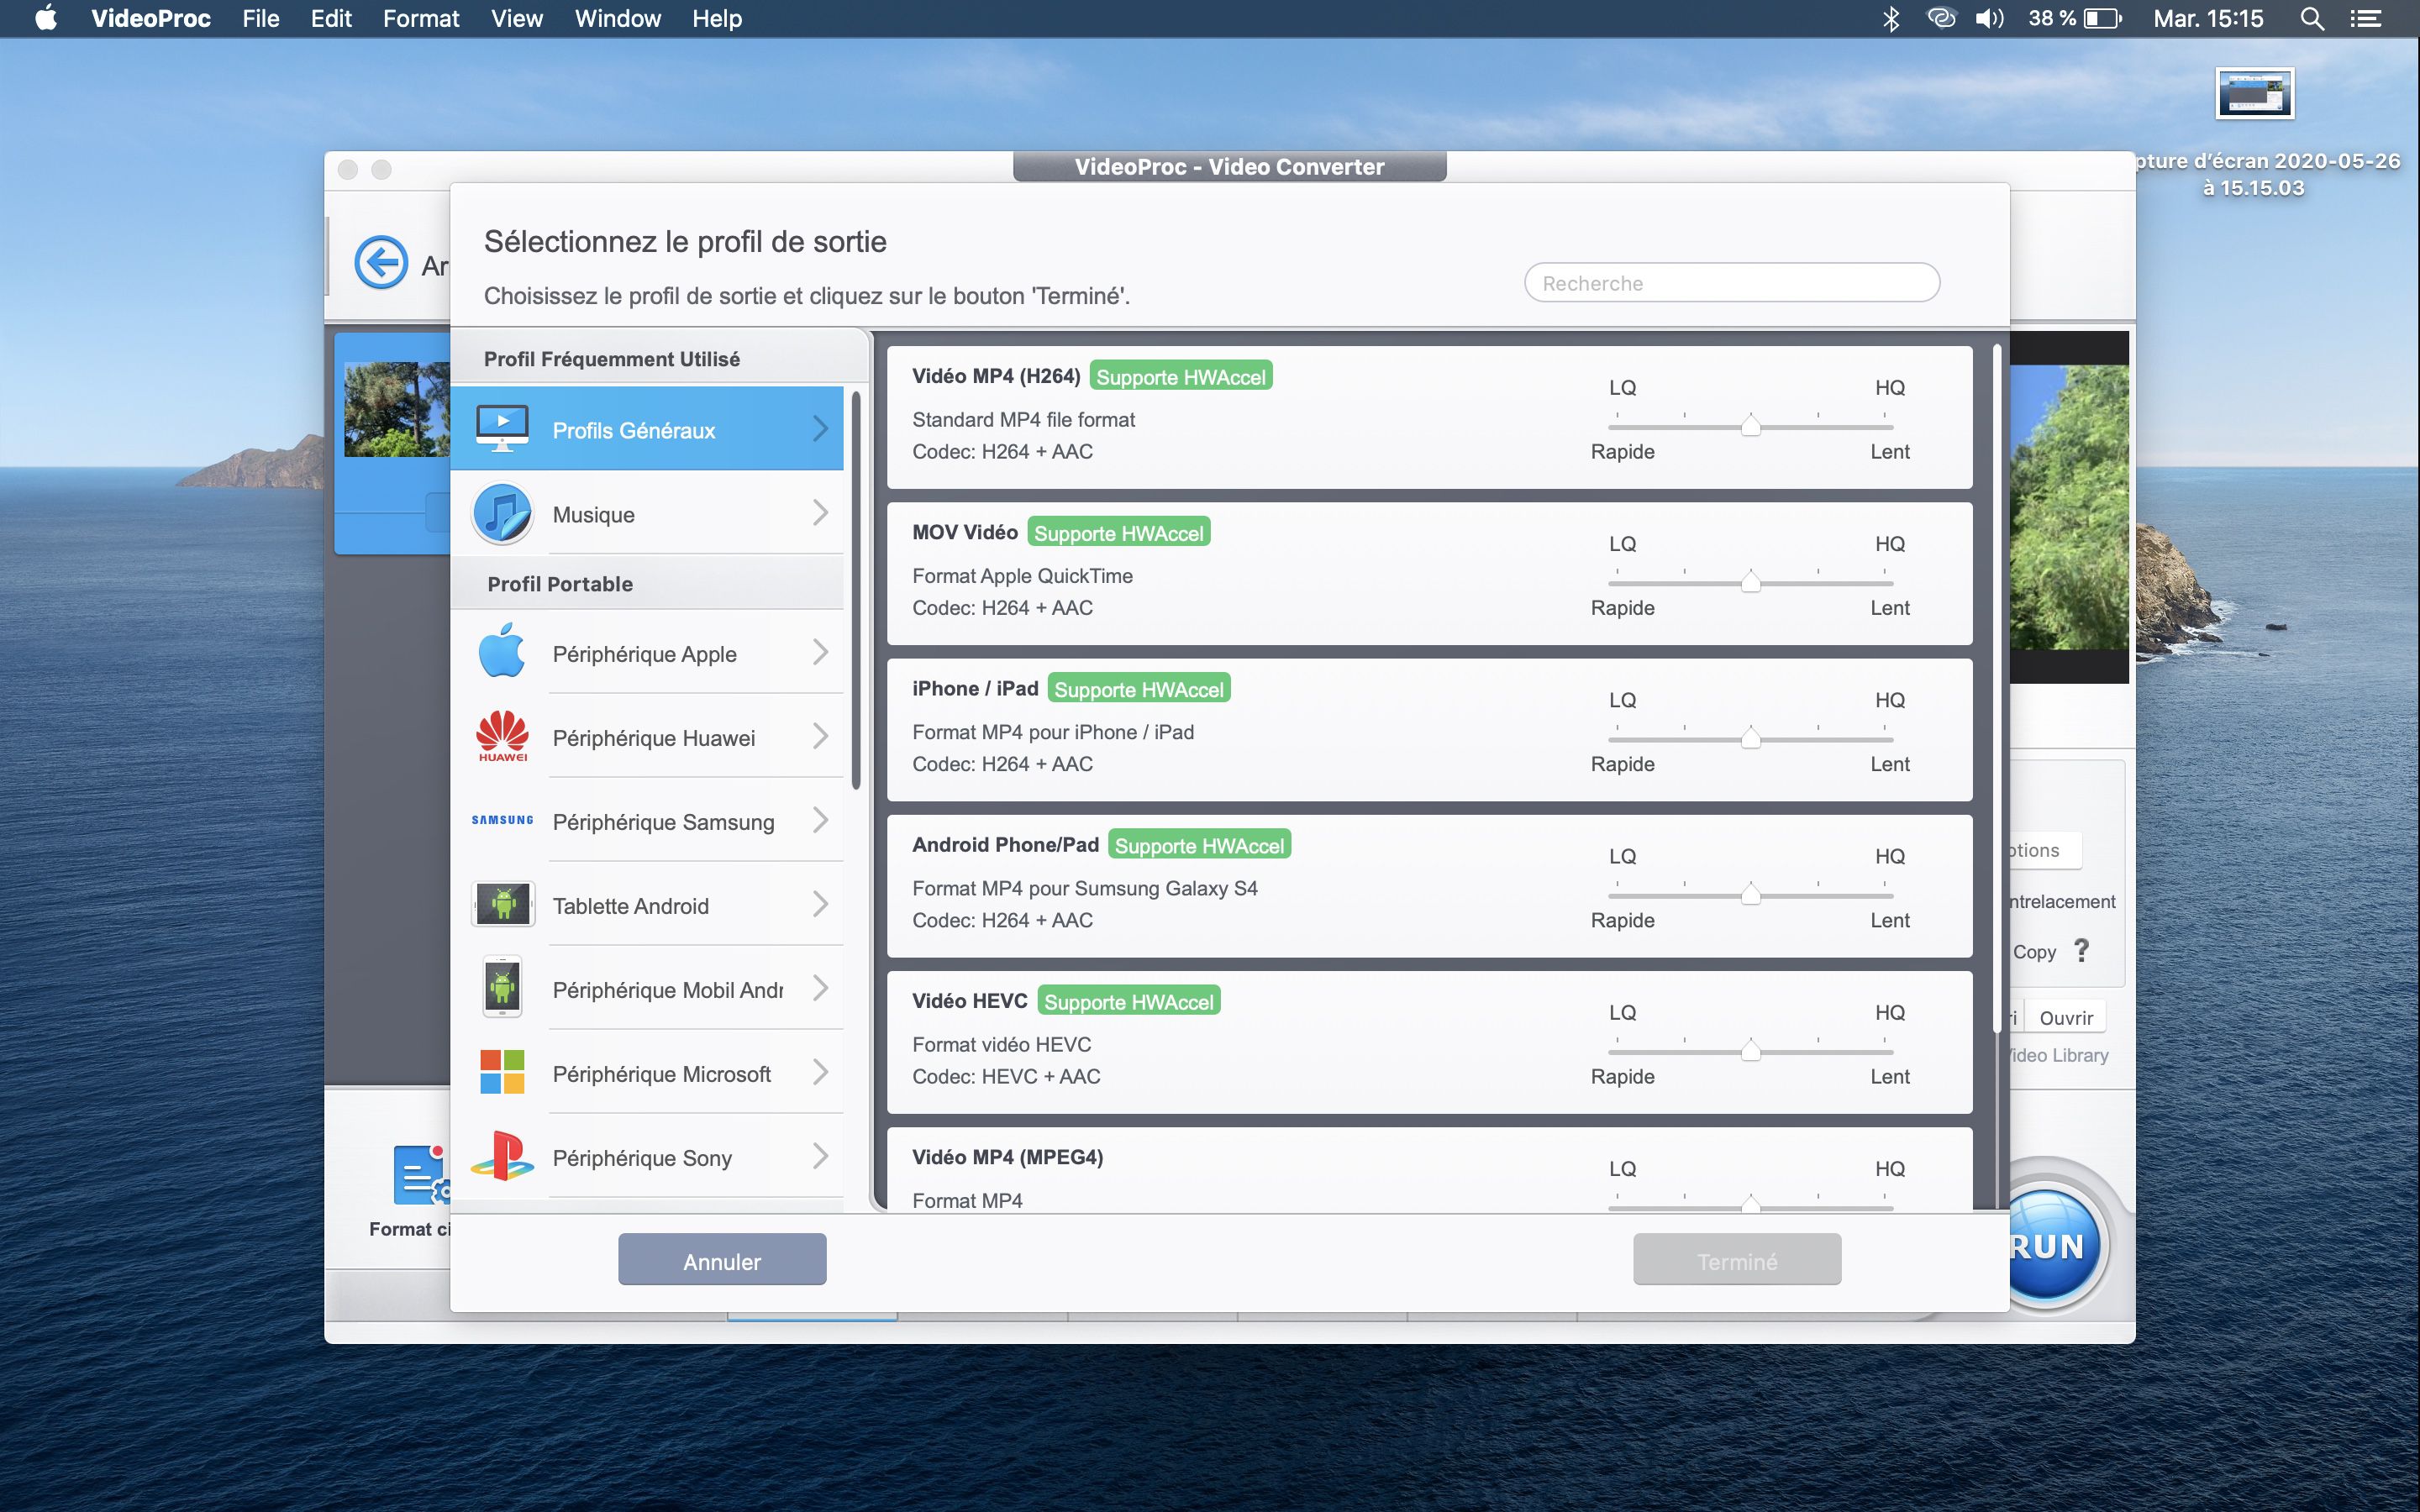Click the menu bar clock Mar. 15:15
This screenshot has height=1512, width=2420.
point(2208,18)
